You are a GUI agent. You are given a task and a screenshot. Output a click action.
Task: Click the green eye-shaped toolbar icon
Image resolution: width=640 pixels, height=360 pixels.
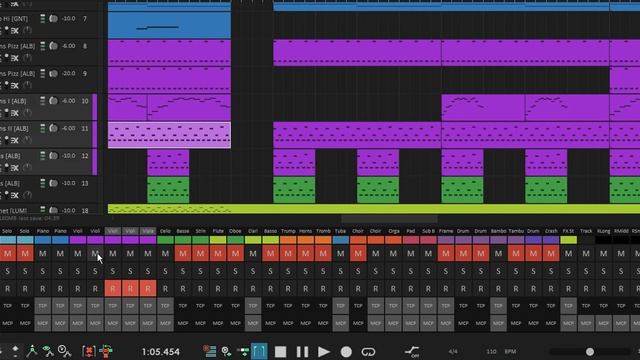pyautogui.click(x=48, y=351)
